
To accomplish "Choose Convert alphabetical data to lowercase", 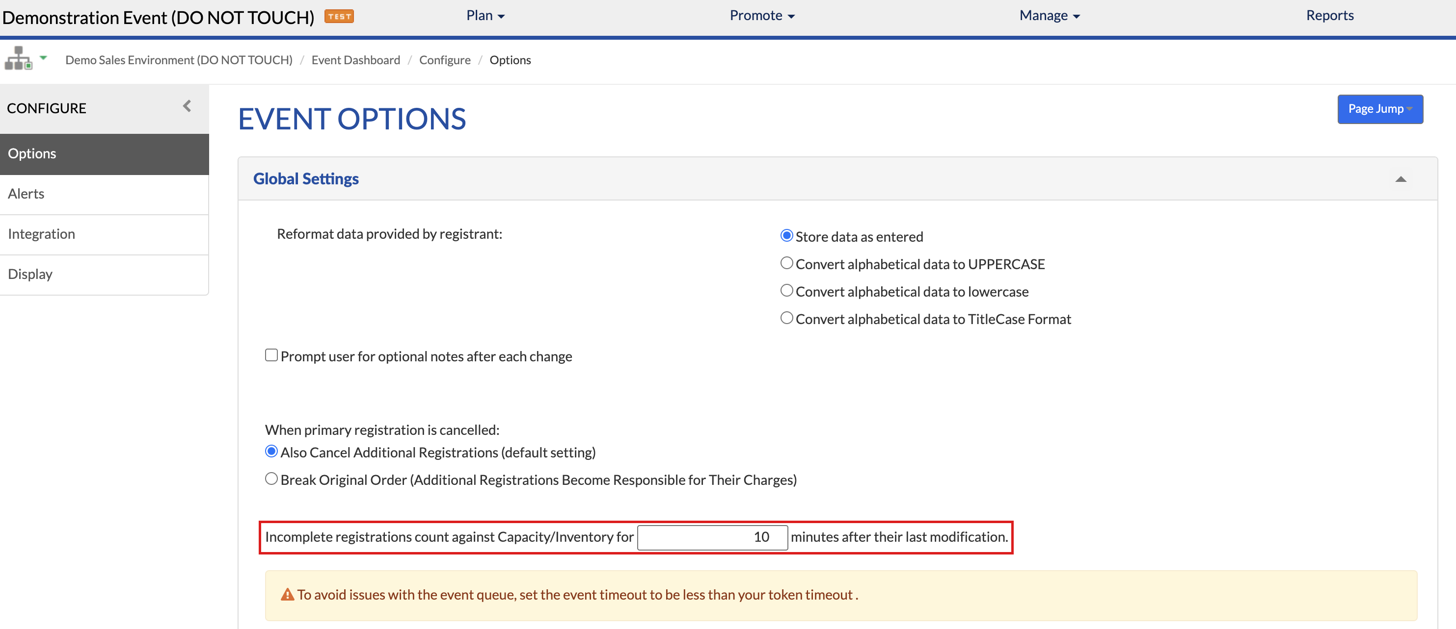I will [x=786, y=291].
